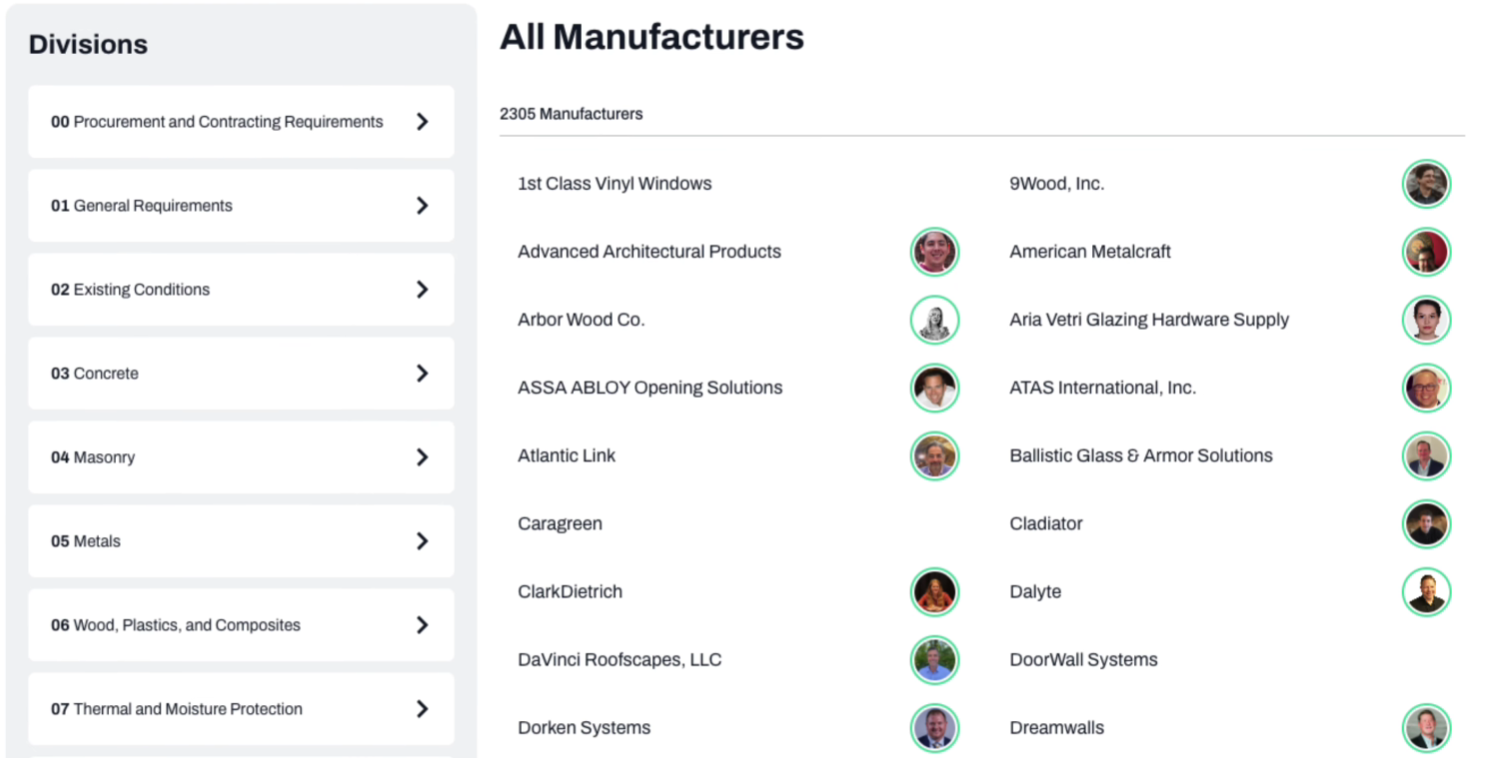
Task: Expand the 03 Concrete division arrow
Action: click(422, 373)
